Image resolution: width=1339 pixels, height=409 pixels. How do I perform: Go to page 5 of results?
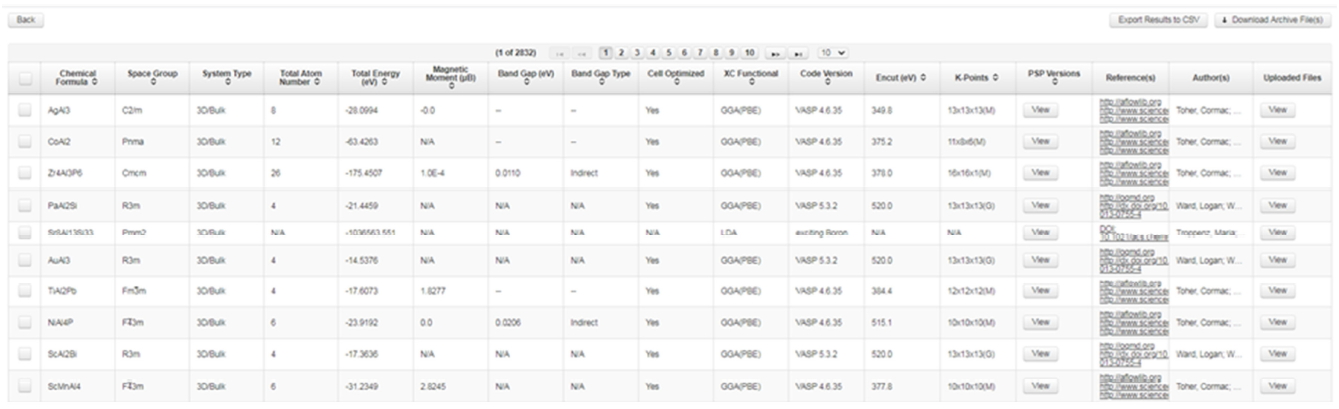[667, 52]
